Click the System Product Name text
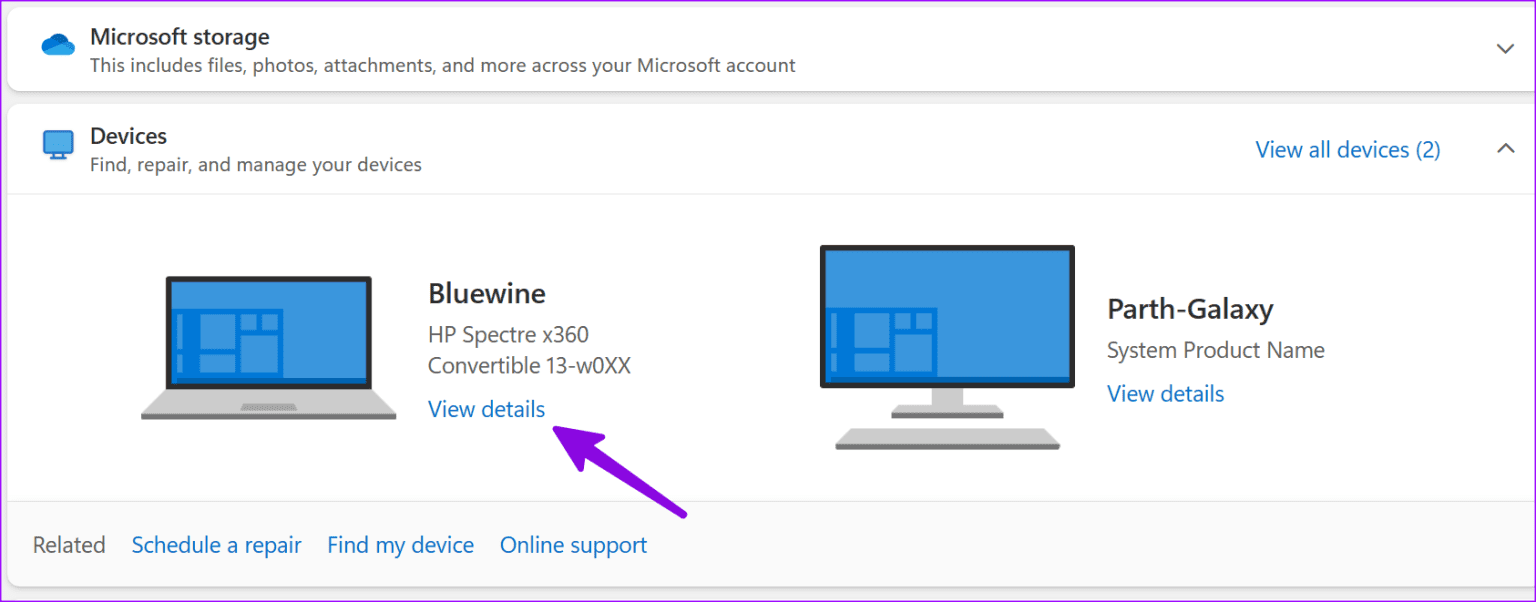This screenshot has width=1536, height=602. (1216, 351)
